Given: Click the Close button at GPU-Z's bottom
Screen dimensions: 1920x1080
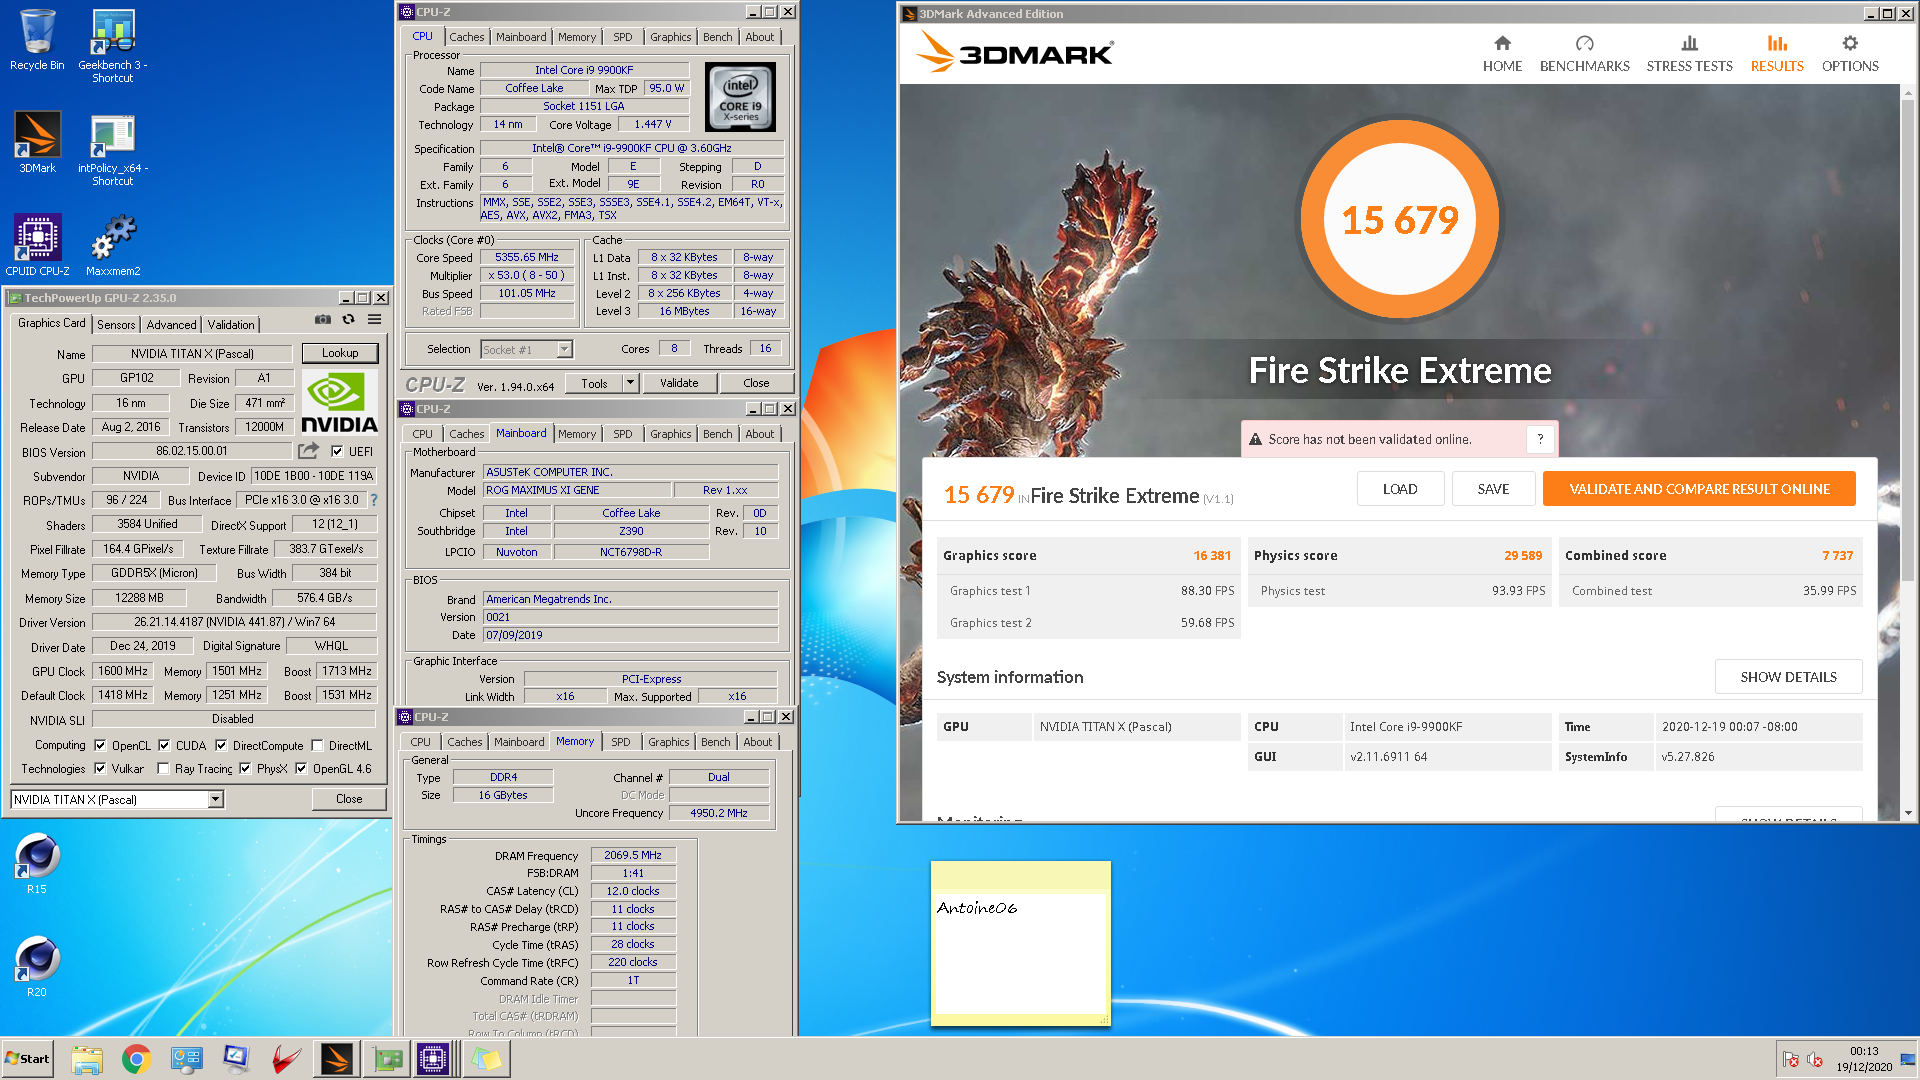Looking at the screenshot, I should tap(349, 799).
